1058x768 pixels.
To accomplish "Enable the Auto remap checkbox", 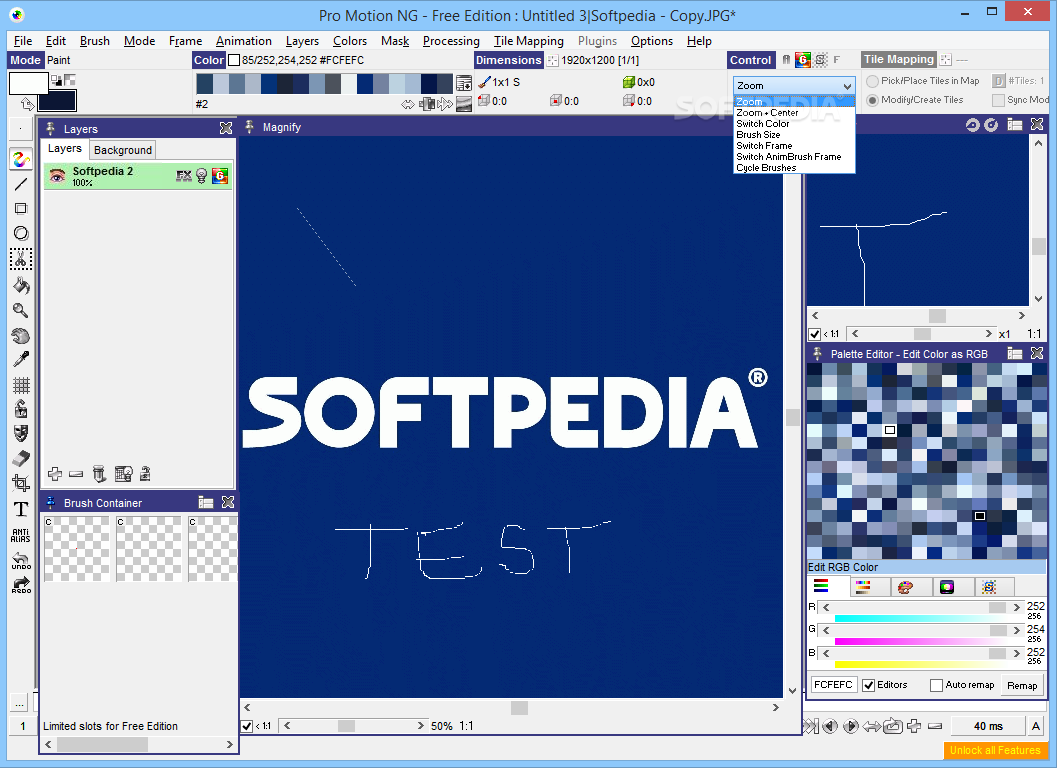I will [x=936, y=685].
